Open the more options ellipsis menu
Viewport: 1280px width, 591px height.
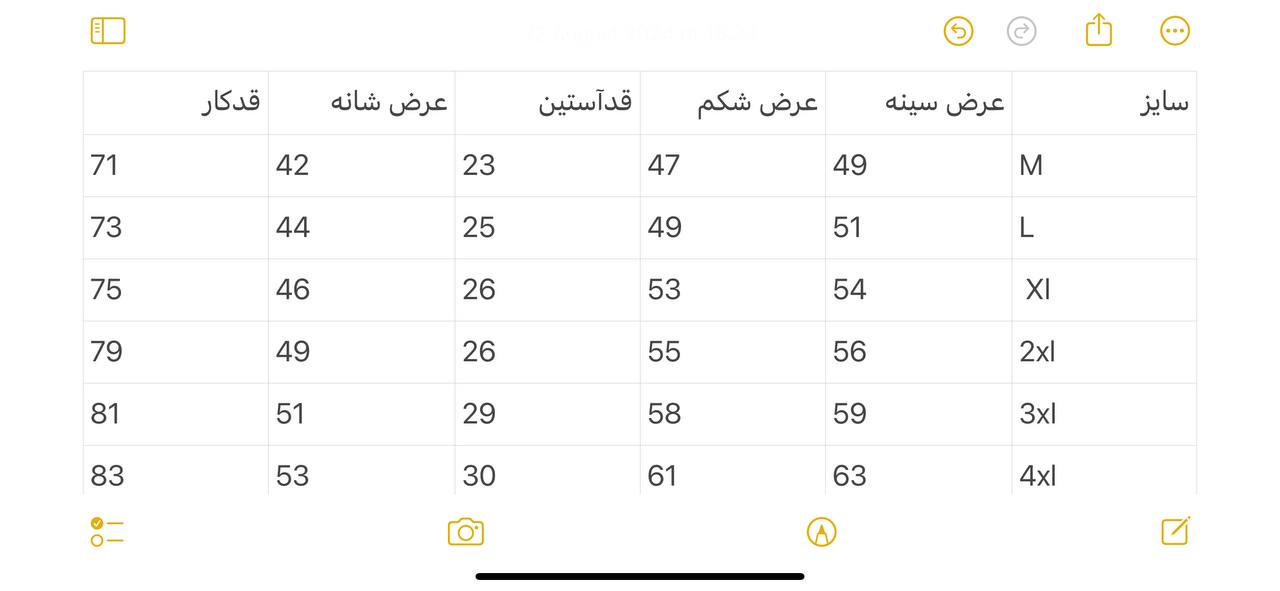coord(1174,31)
